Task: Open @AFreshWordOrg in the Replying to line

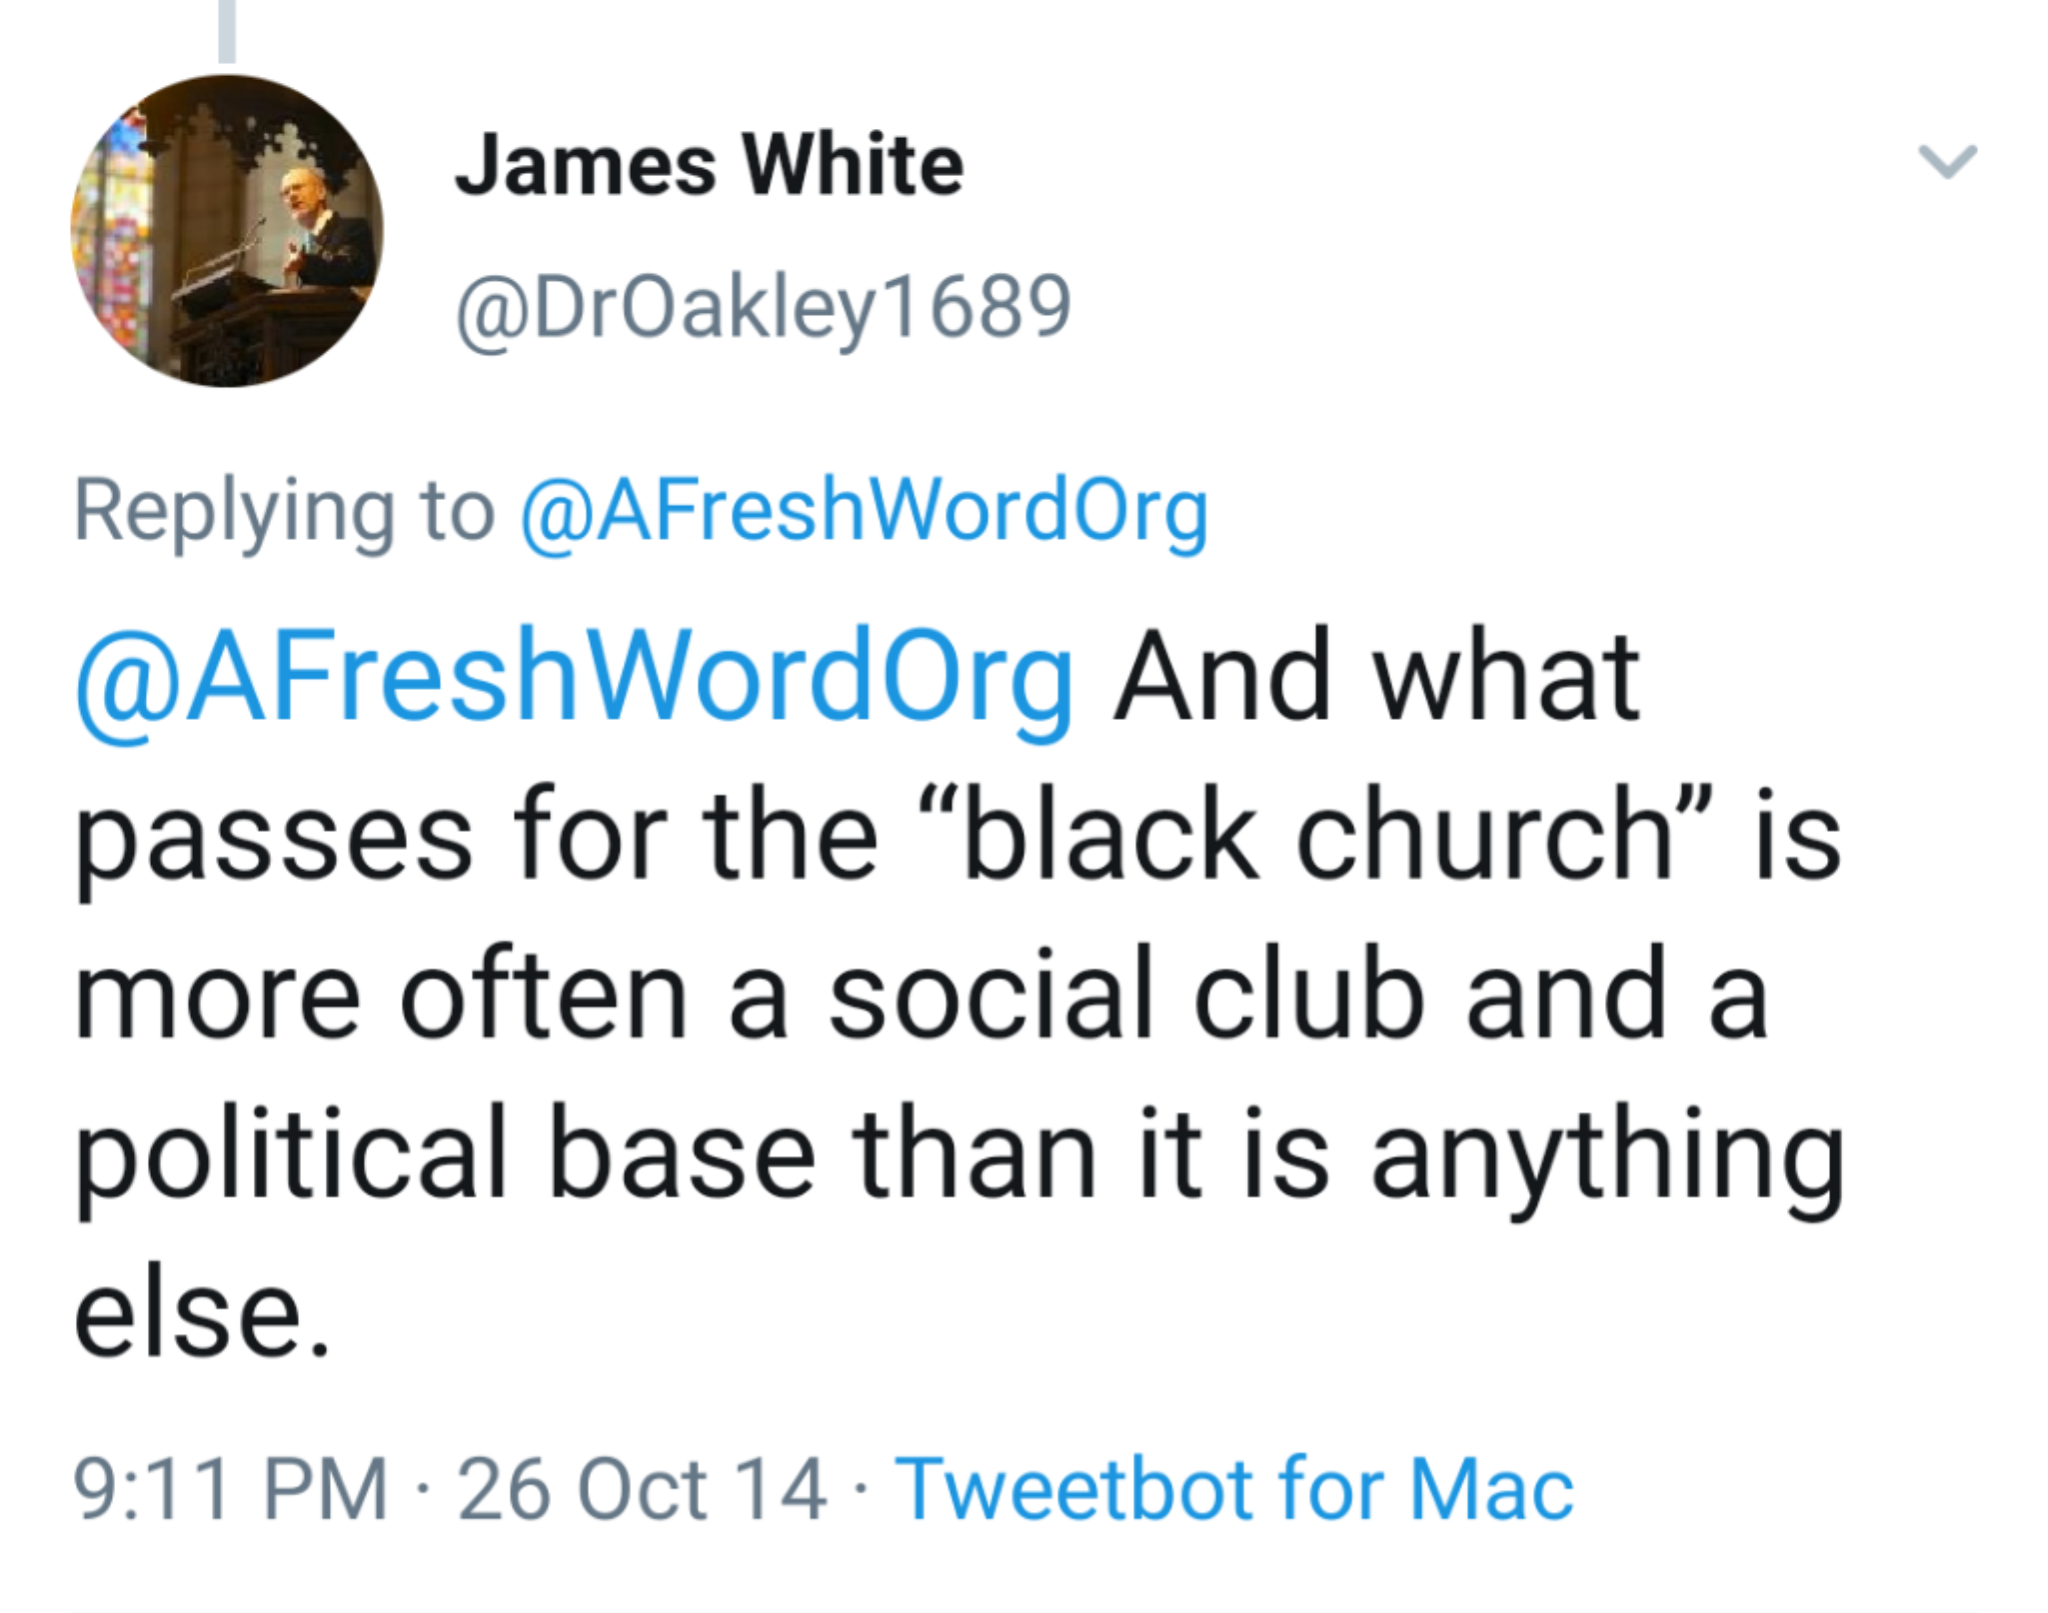Action: 864,512
